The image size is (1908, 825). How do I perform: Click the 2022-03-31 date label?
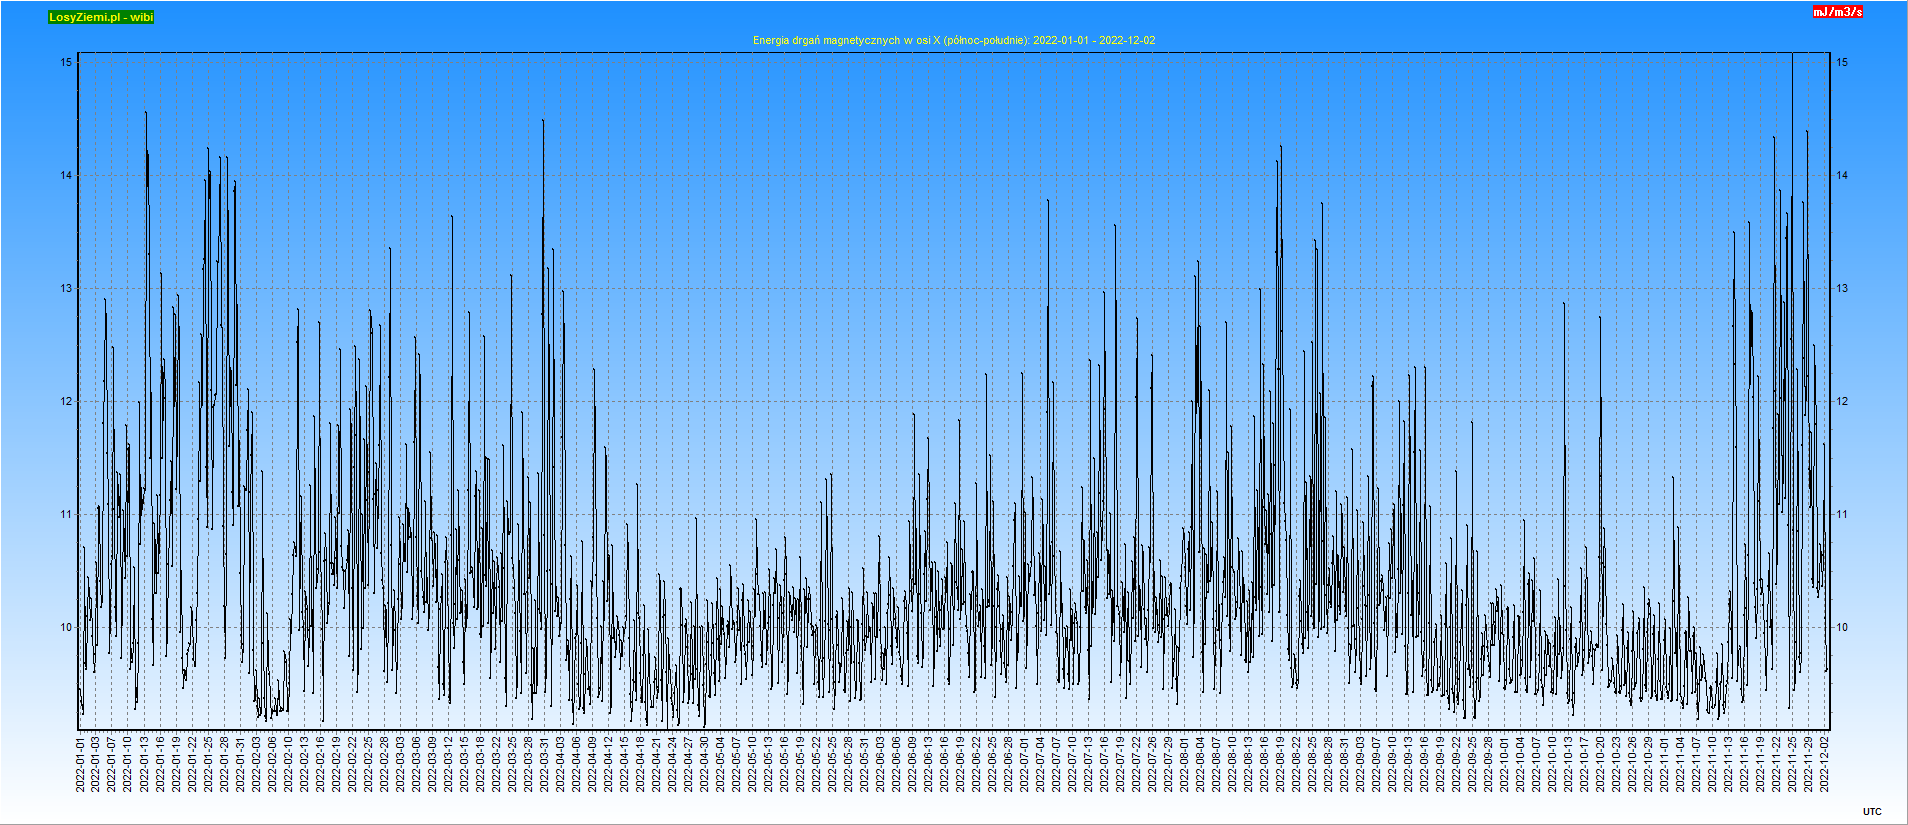544,765
